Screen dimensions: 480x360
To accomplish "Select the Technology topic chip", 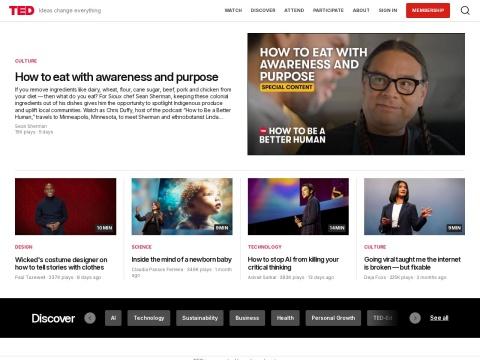I will point(149,318).
